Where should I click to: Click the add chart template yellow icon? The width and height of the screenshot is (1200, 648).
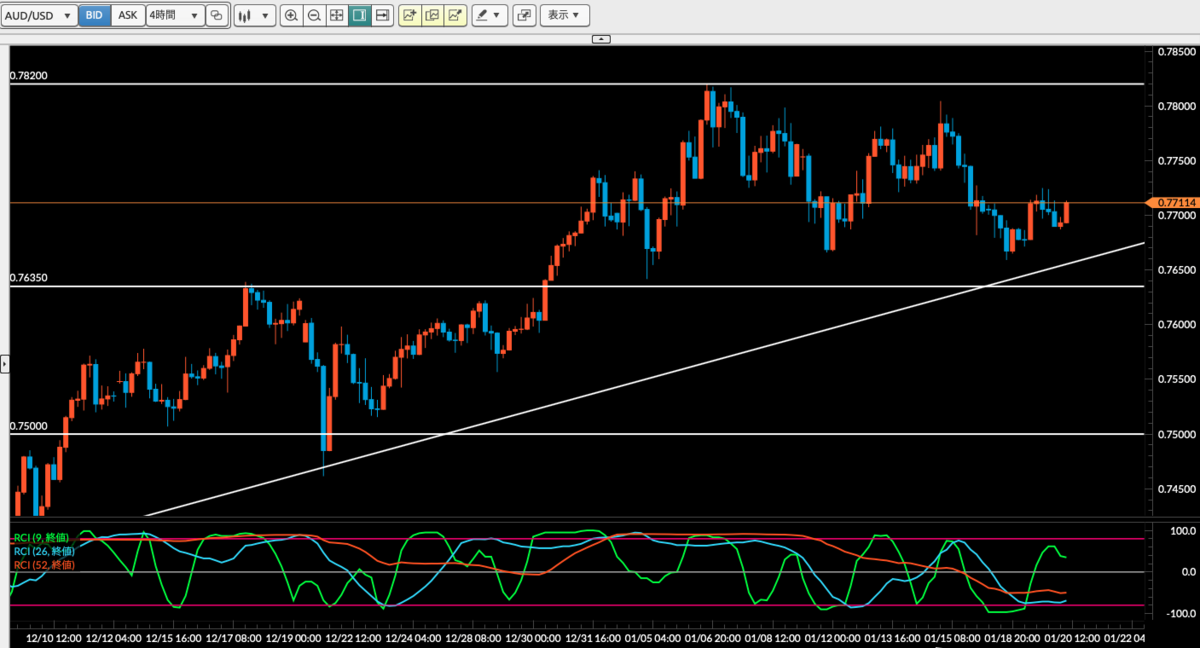coord(409,15)
